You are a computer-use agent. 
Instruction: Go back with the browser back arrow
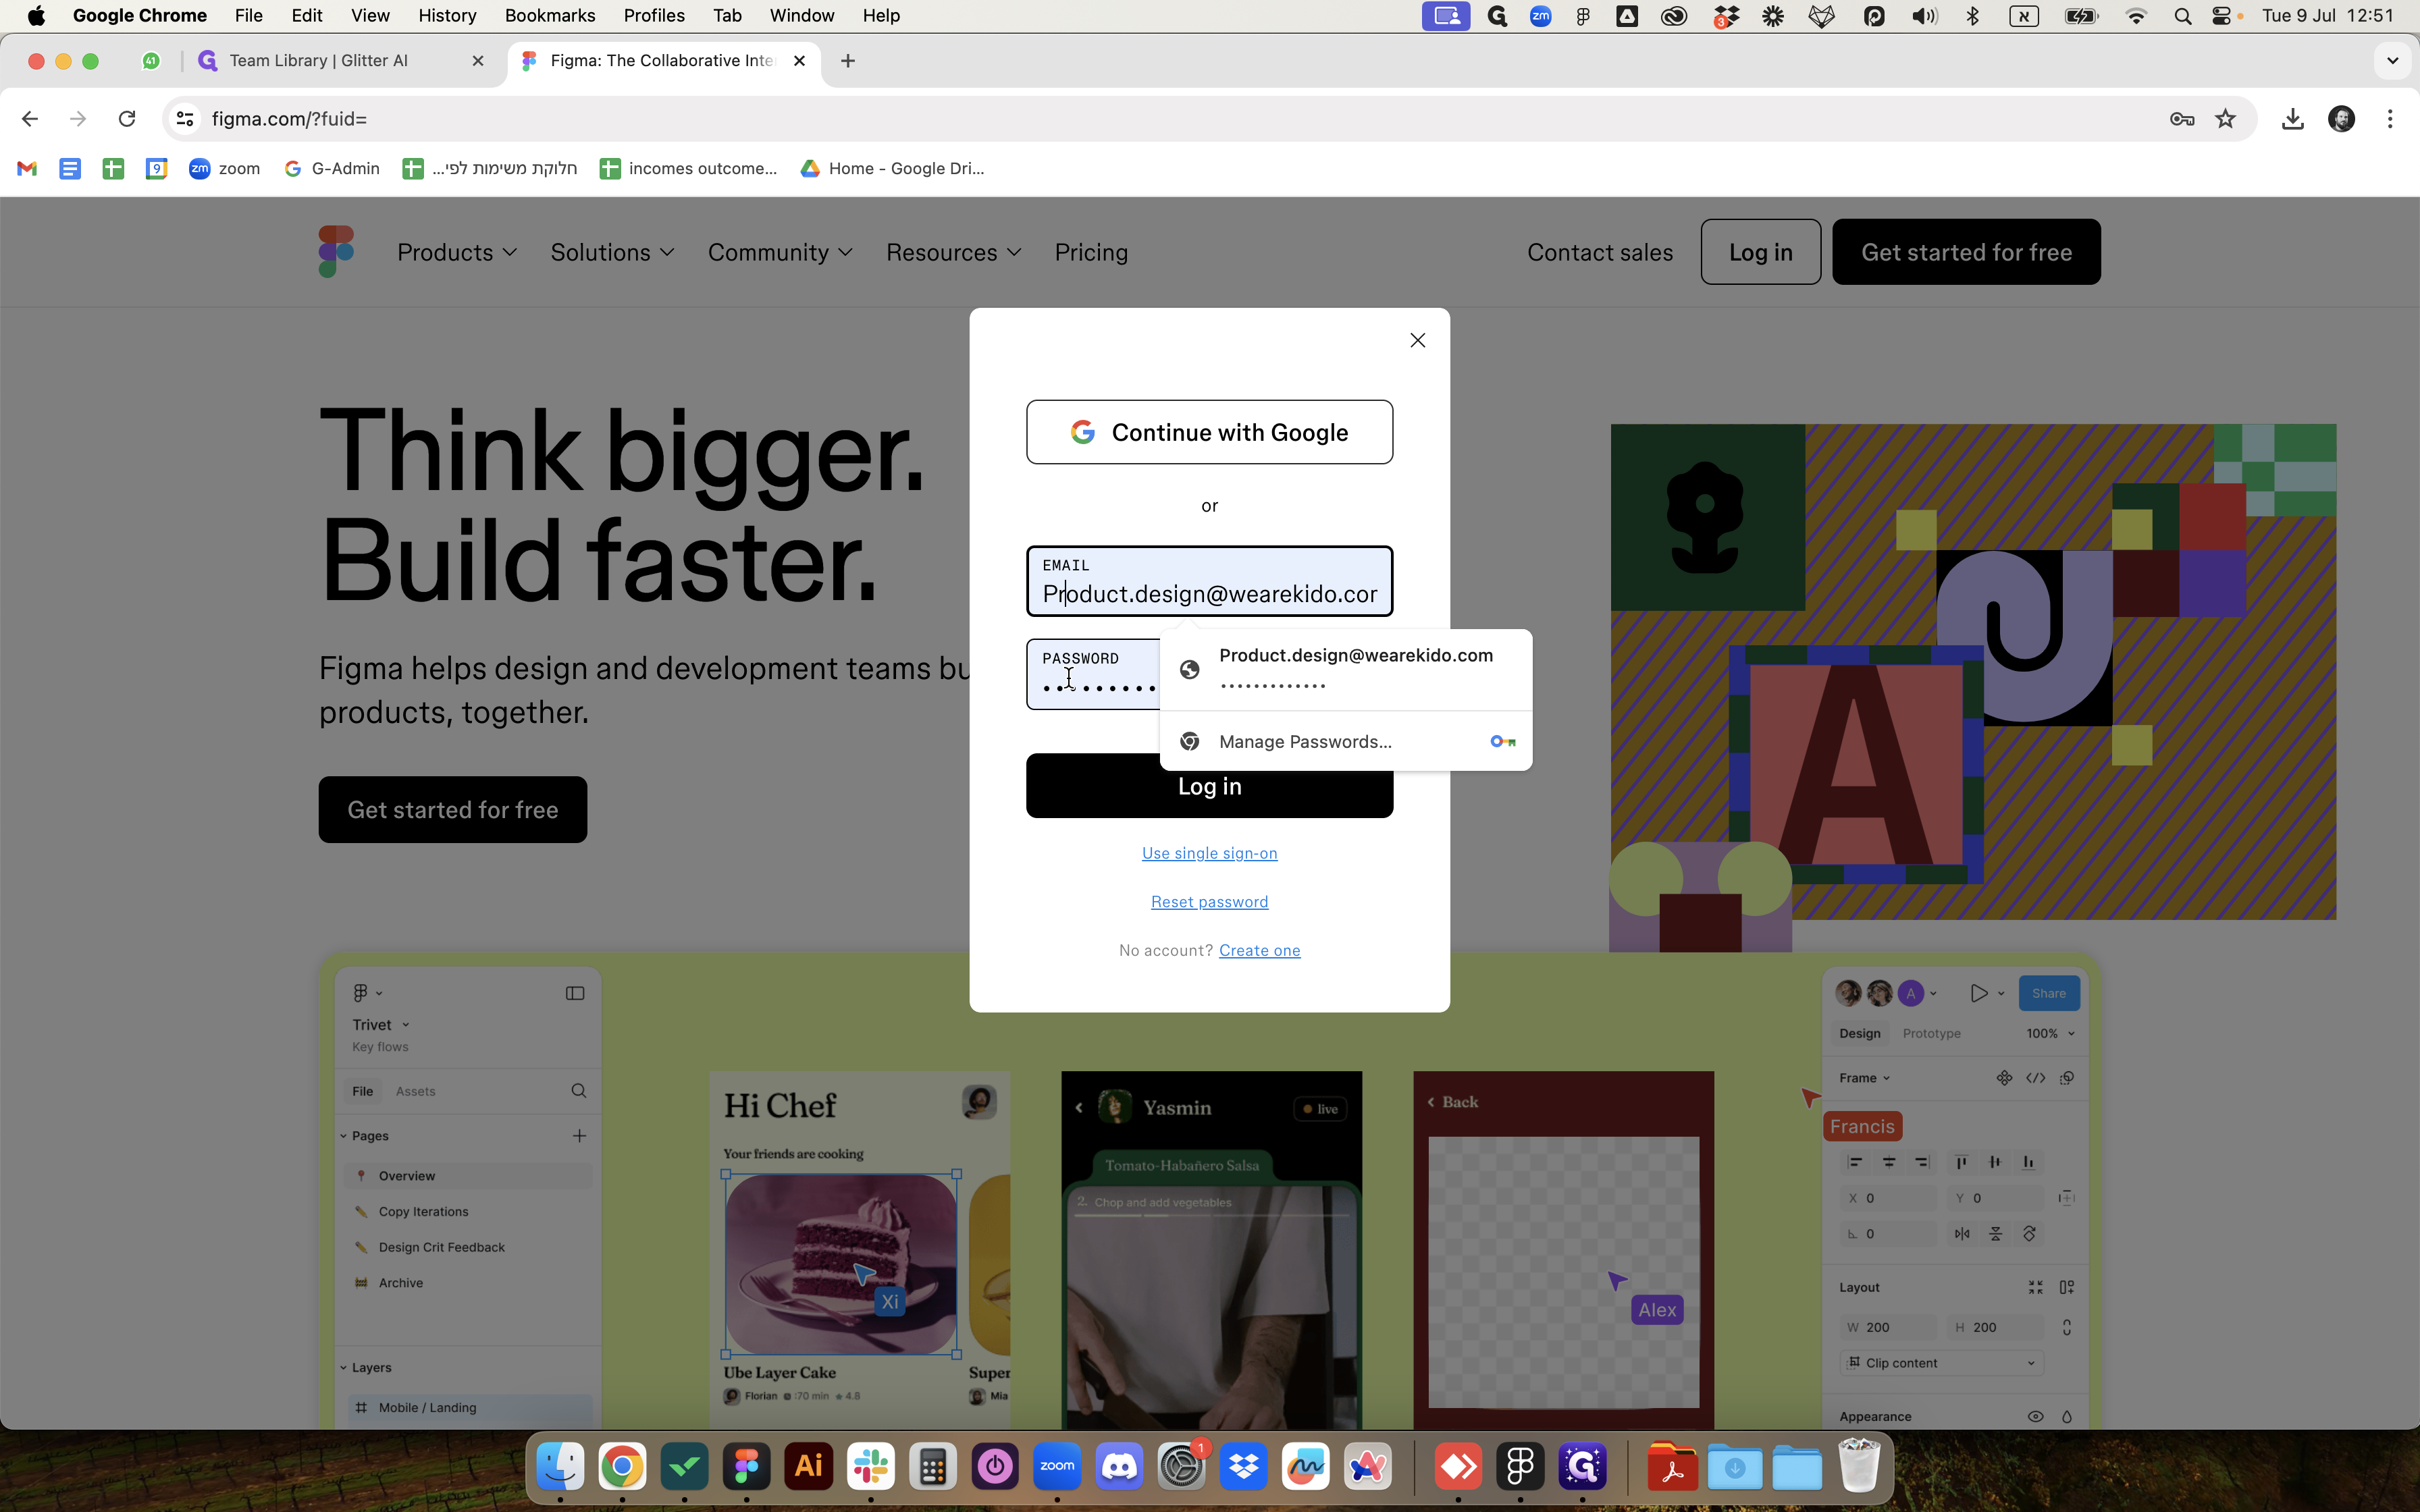coord(30,119)
